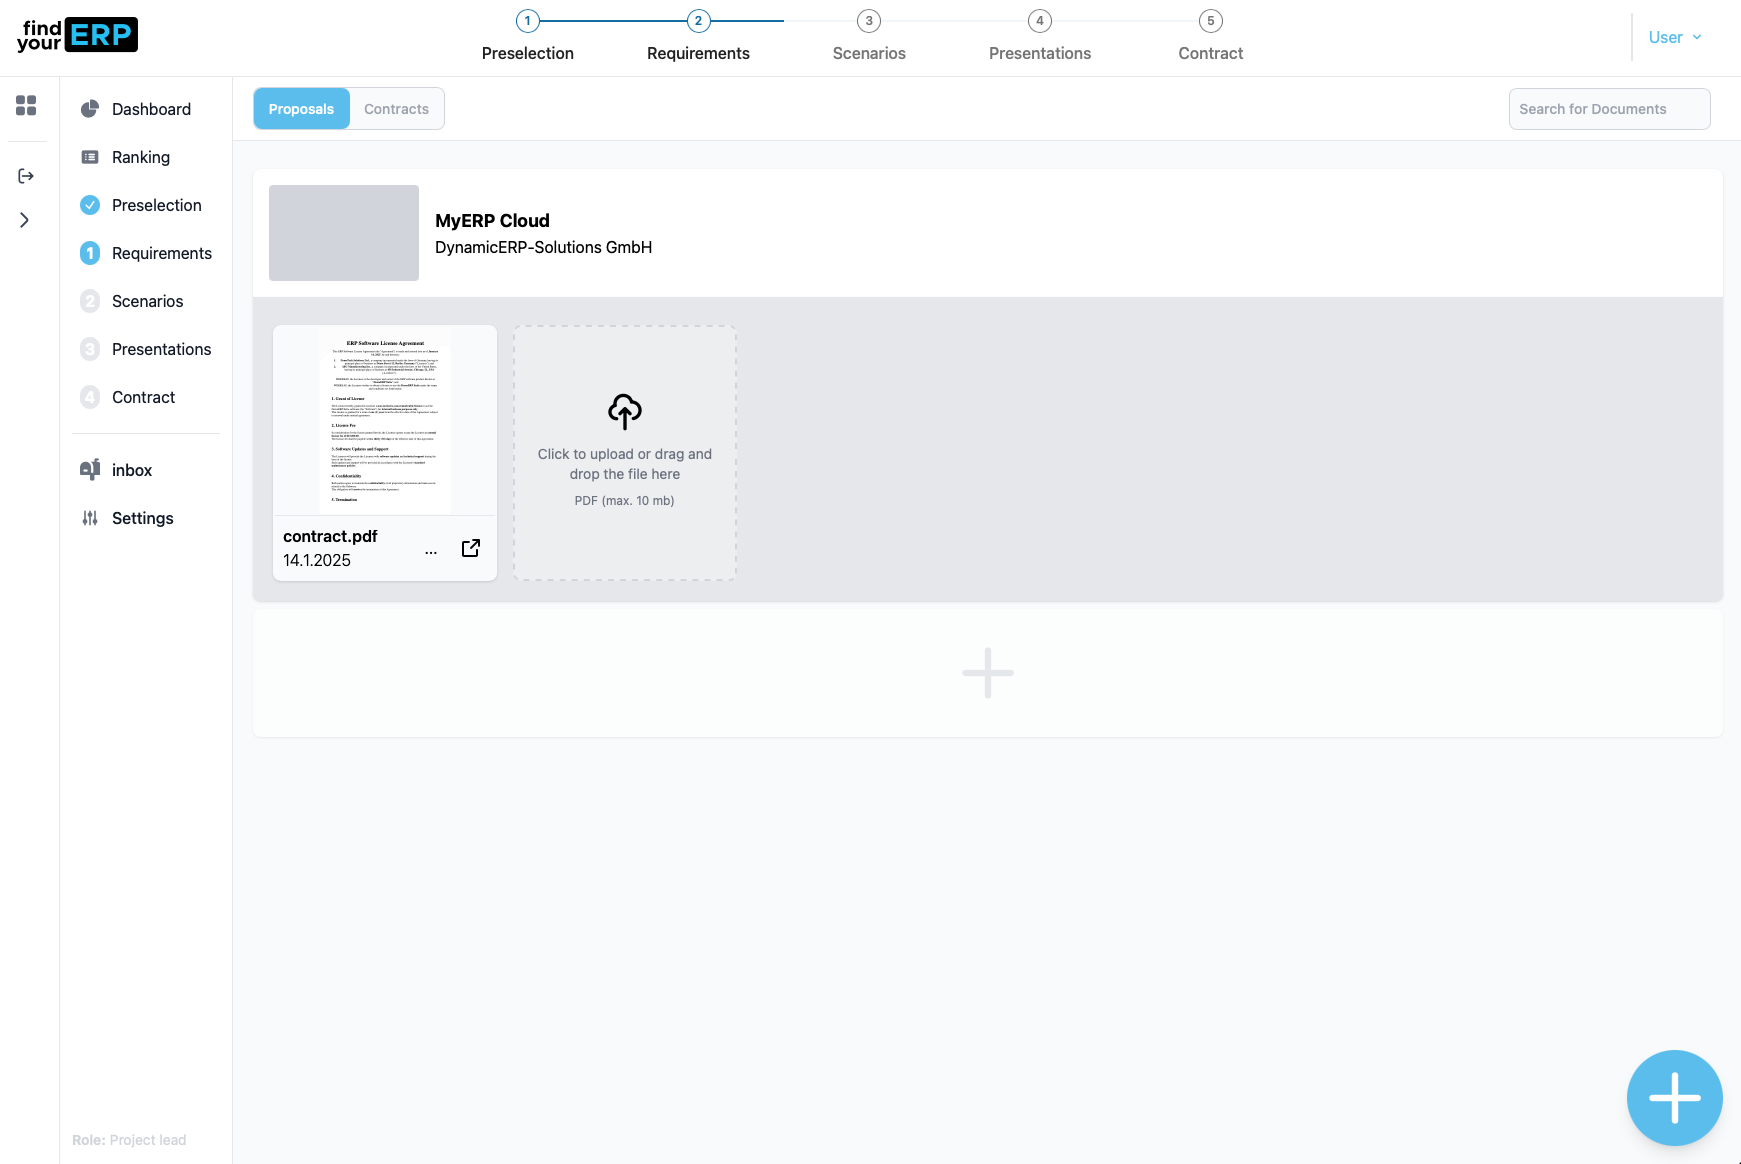Image resolution: width=1741 pixels, height=1164 pixels.
Task: Click the blue floating add button
Action: [x=1674, y=1097]
